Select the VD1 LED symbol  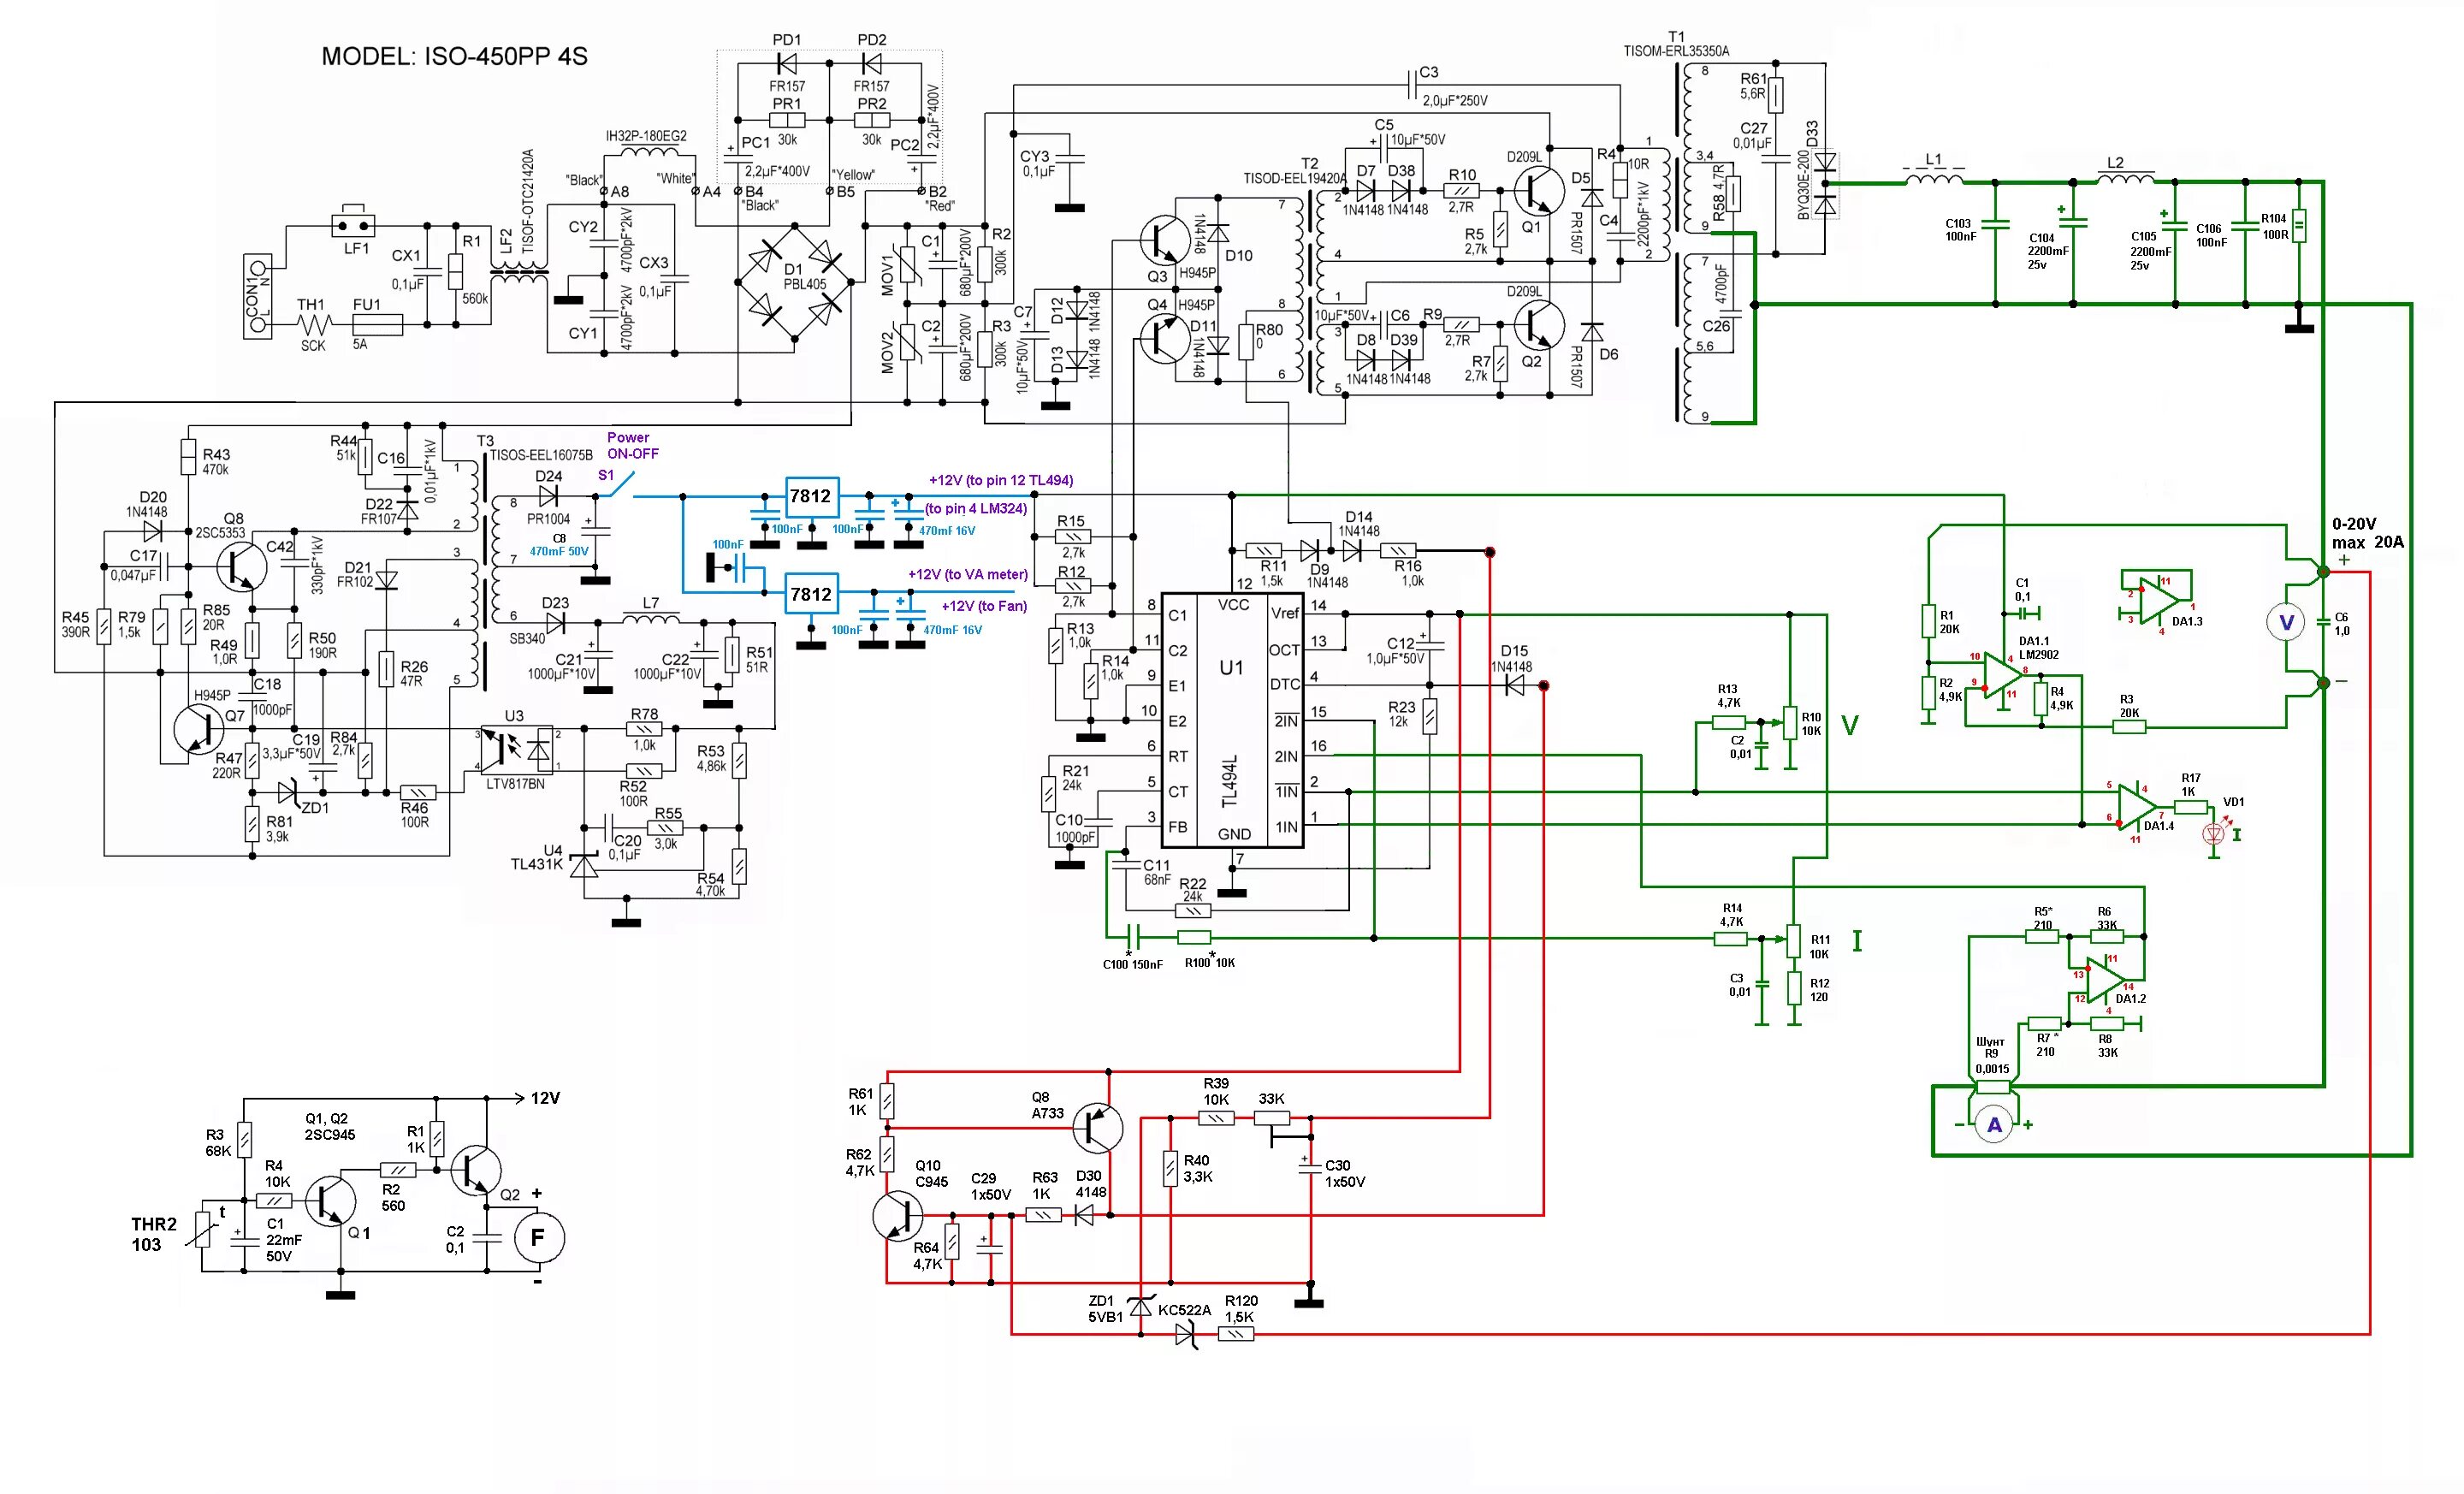pos(2215,833)
